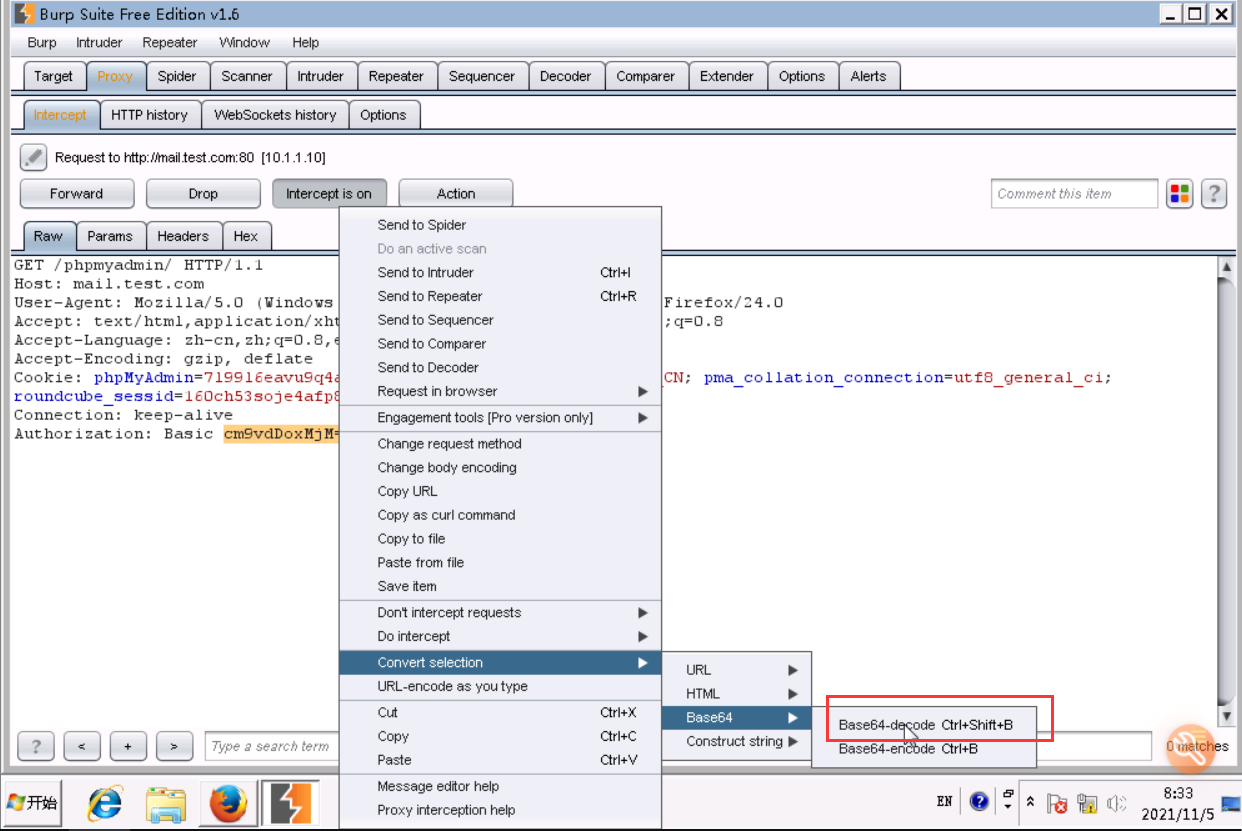Switch to the Hex view tab
Screen dimensions: 1242x831
coord(246,236)
